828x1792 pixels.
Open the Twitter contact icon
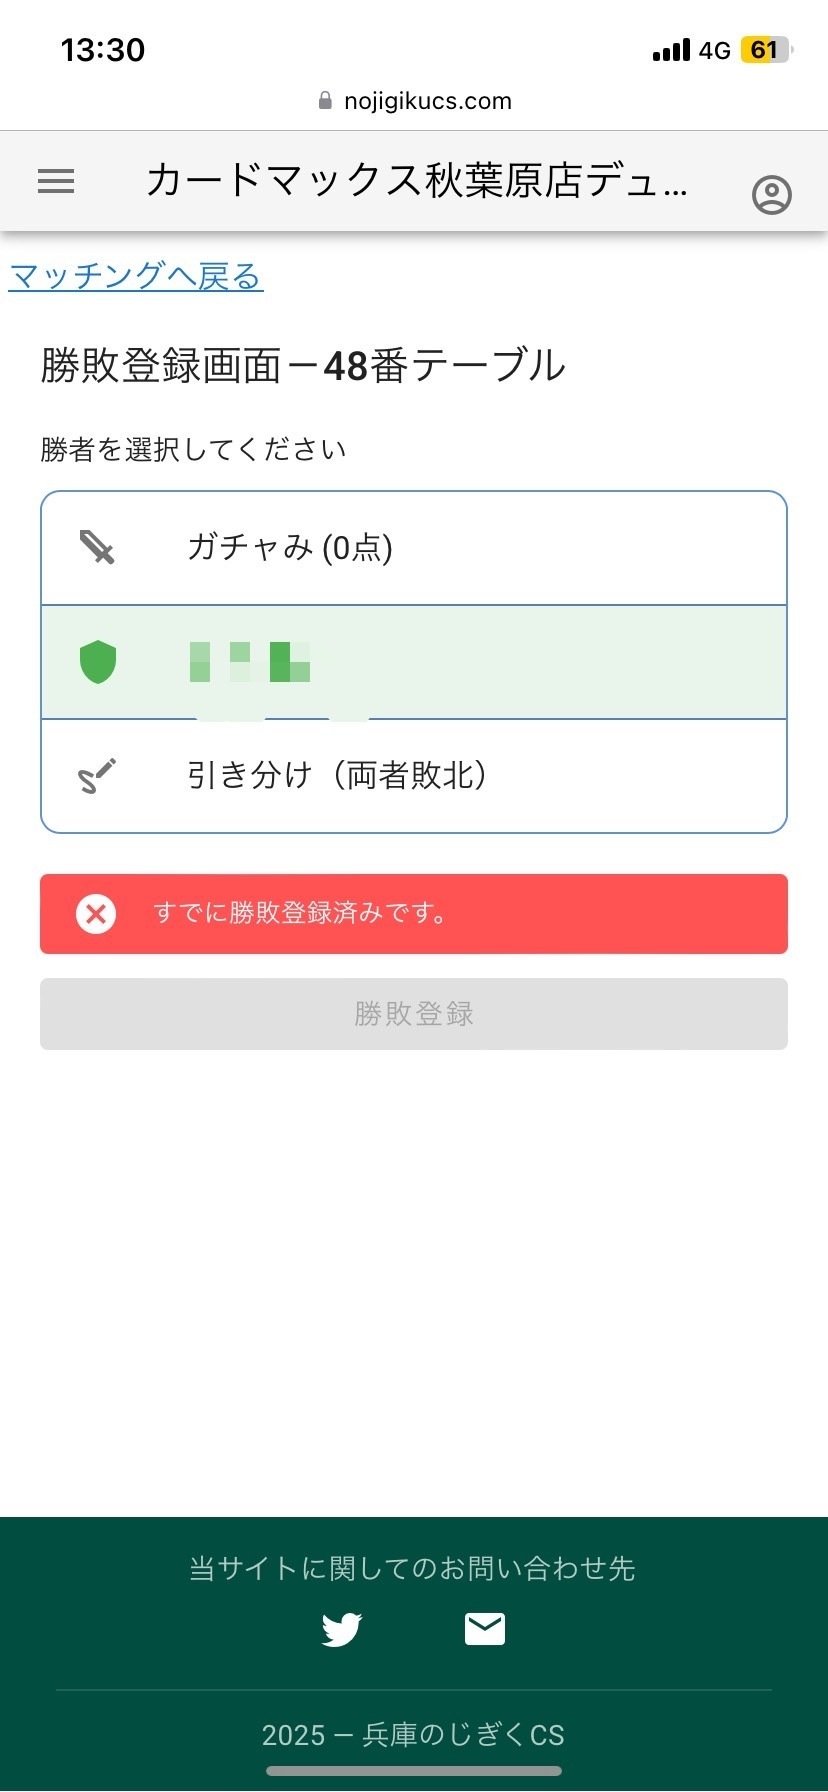pos(342,1629)
